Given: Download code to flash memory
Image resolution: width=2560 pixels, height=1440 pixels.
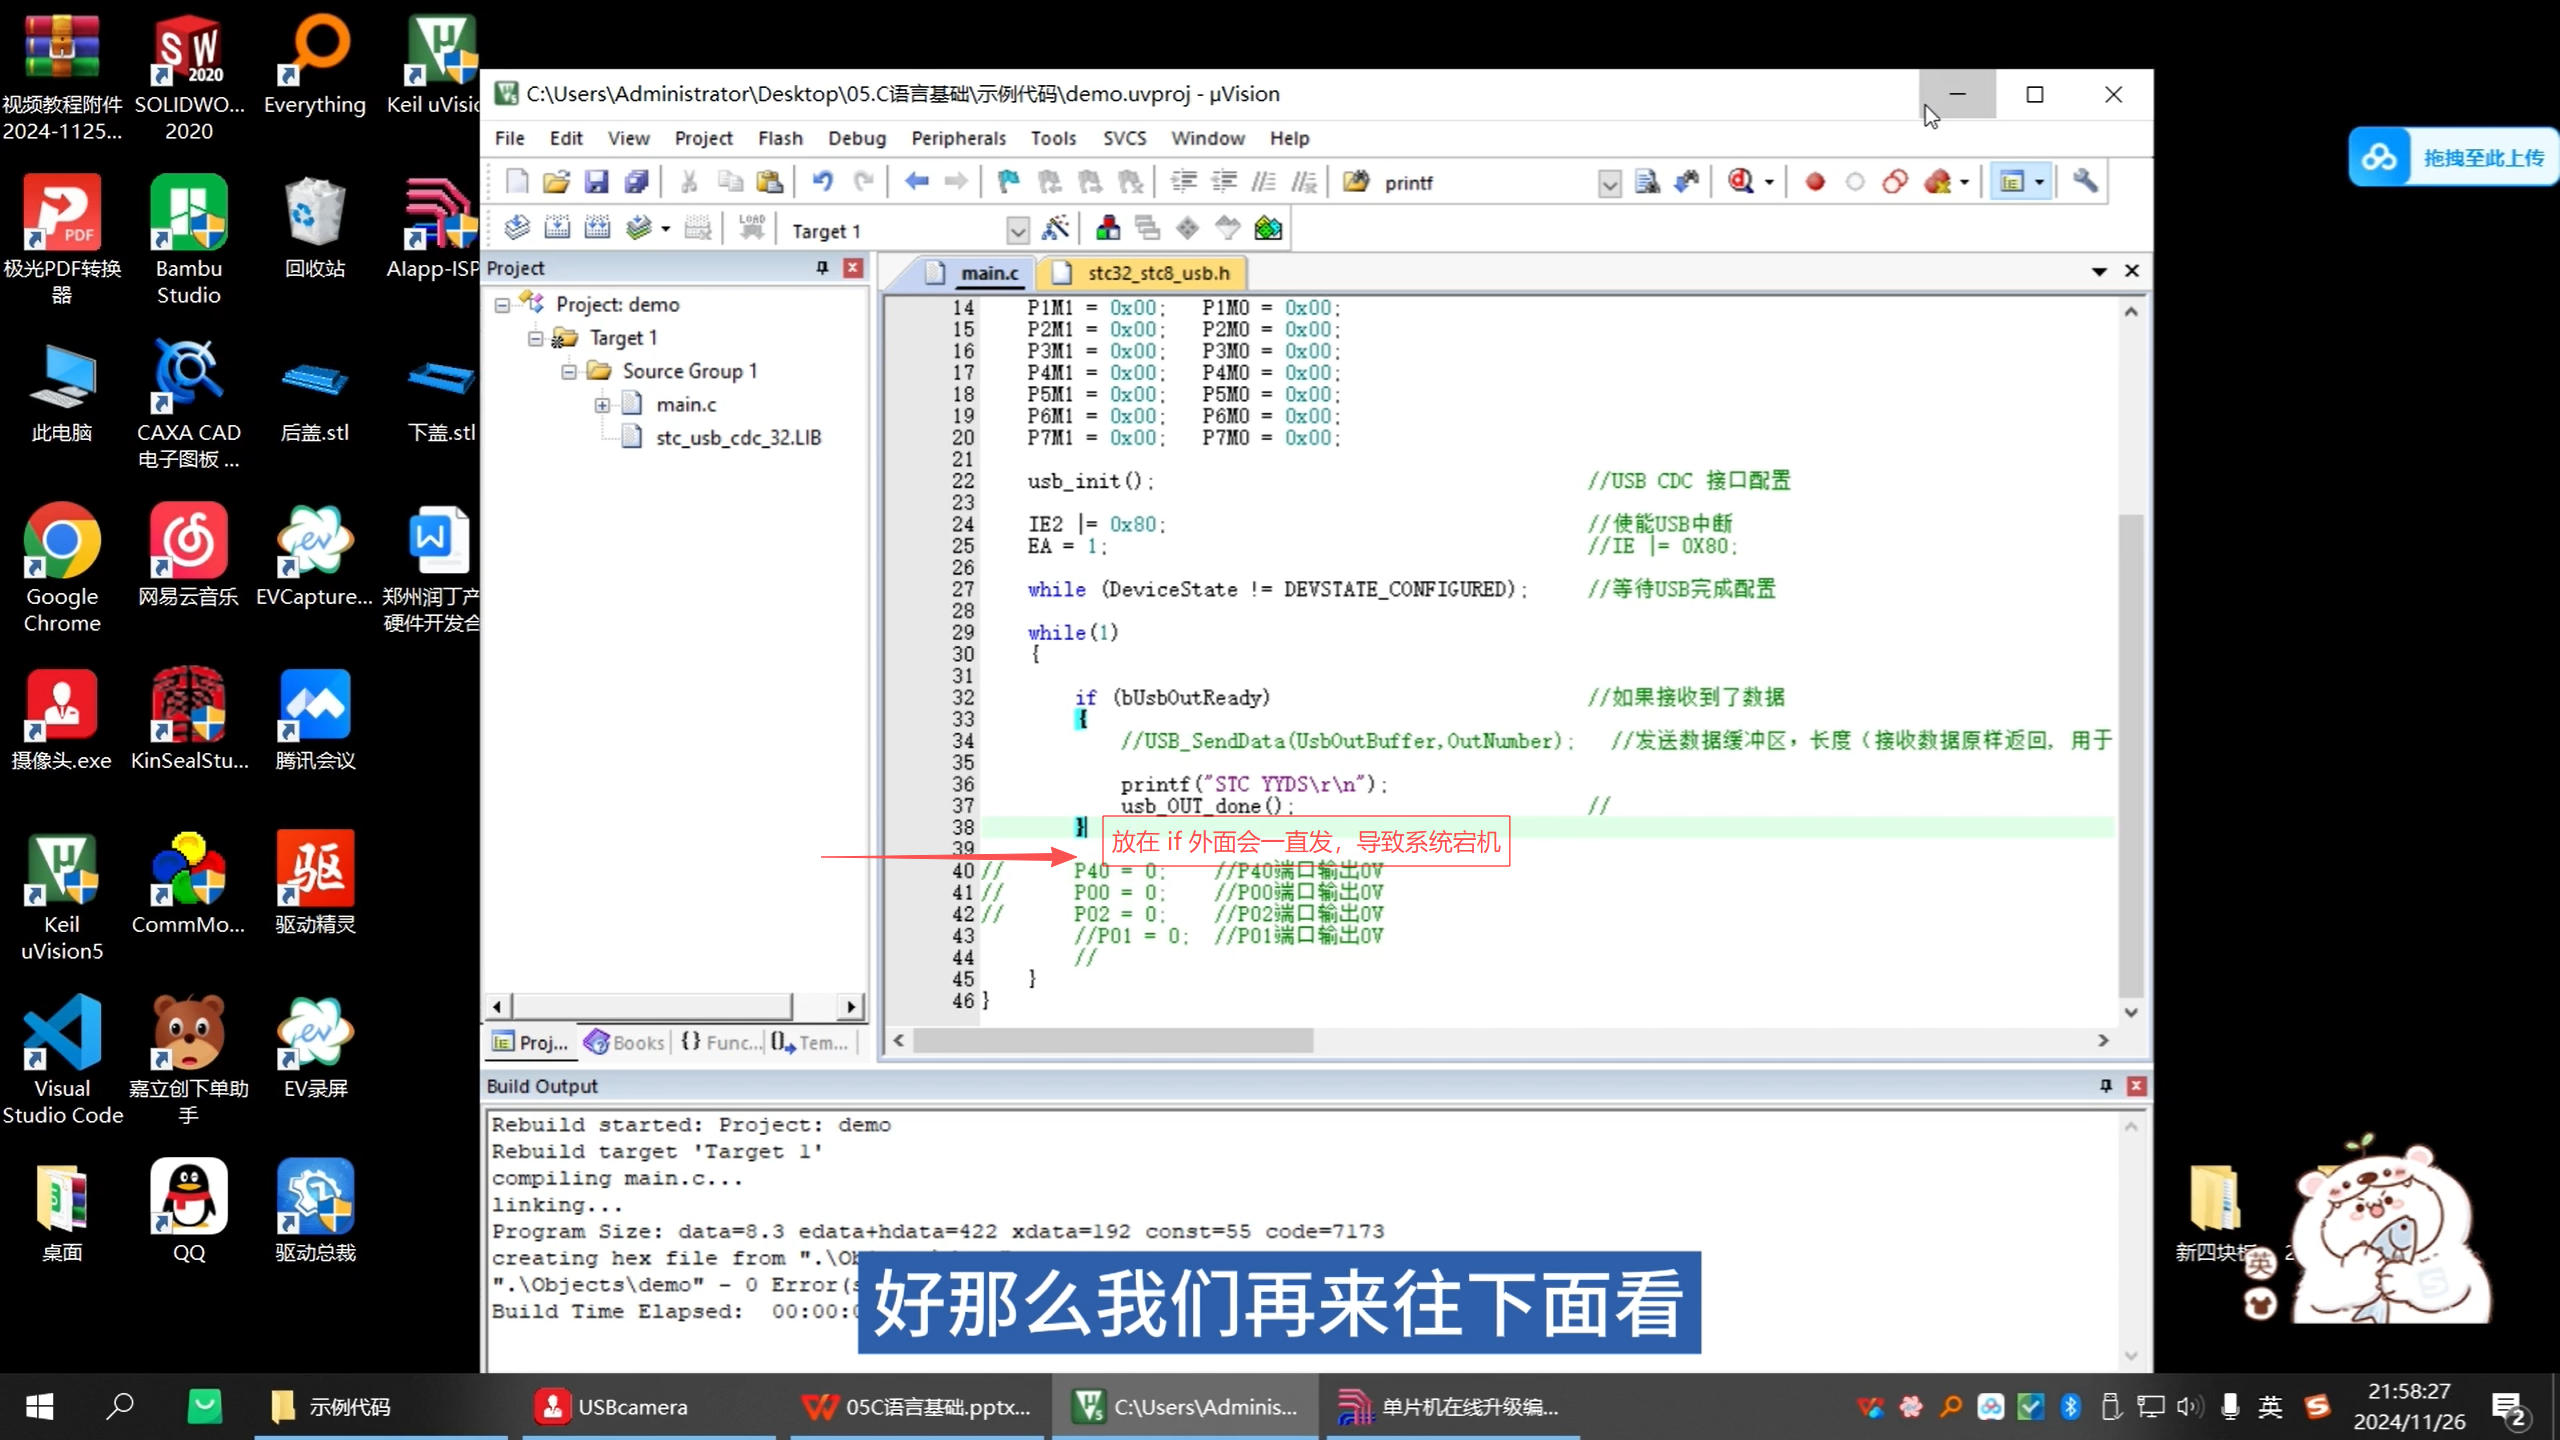Looking at the screenshot, I should point(751,227).
